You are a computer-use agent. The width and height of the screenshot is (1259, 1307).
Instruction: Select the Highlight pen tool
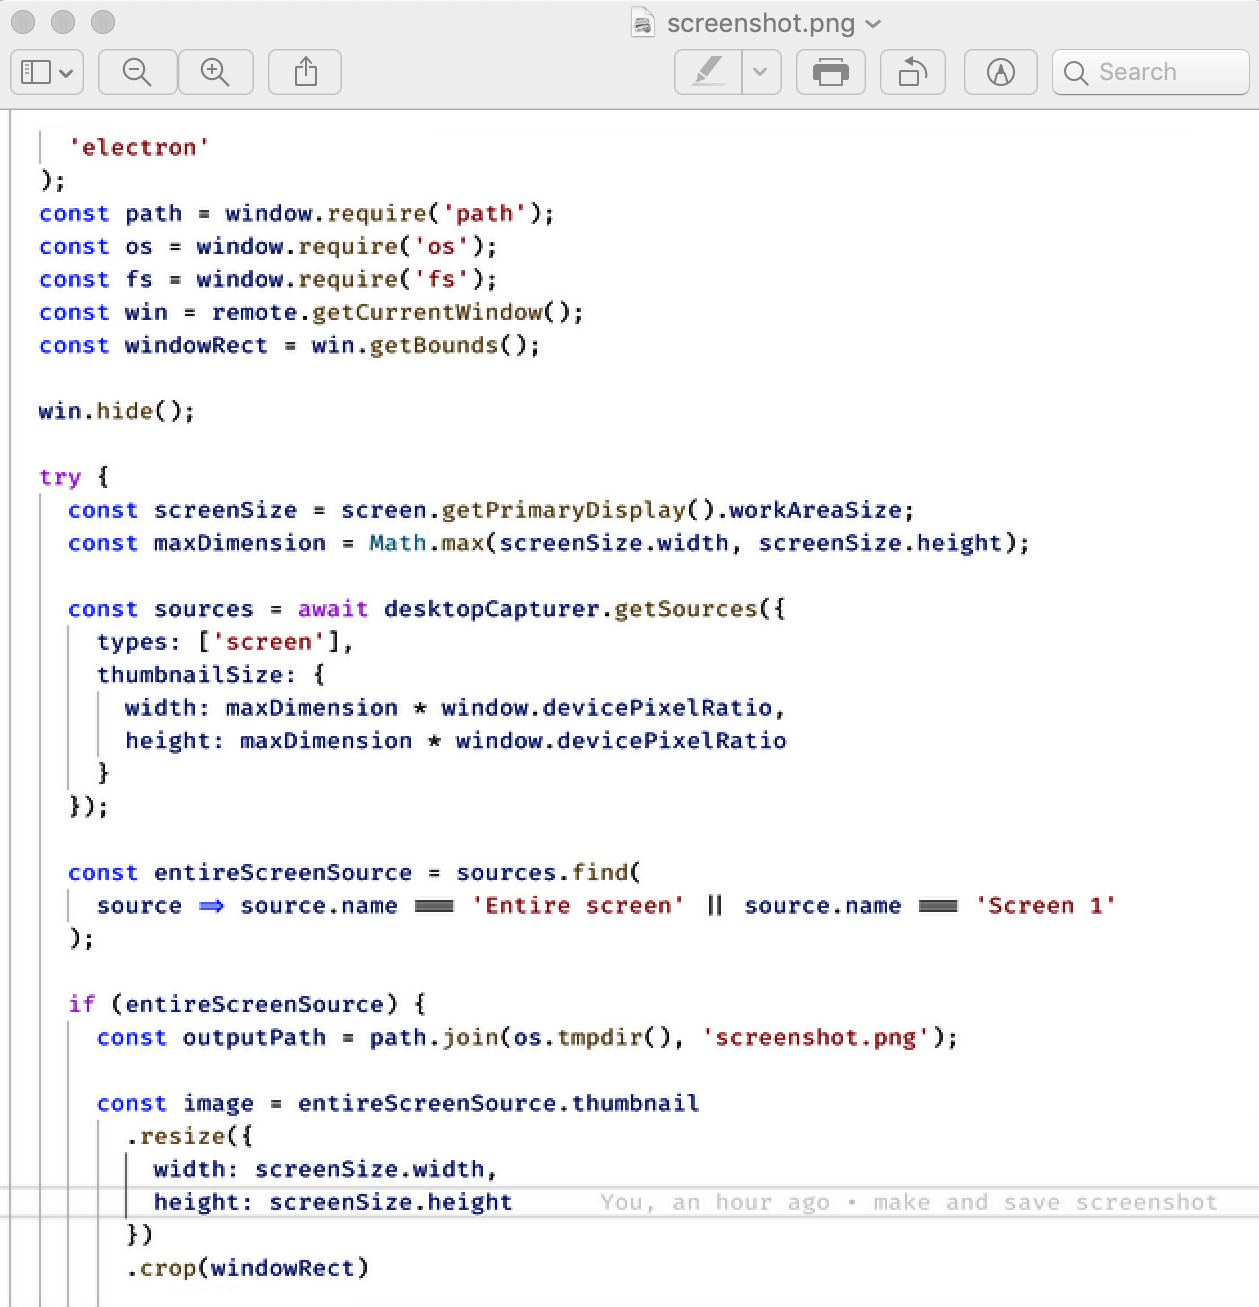[708, 72]
